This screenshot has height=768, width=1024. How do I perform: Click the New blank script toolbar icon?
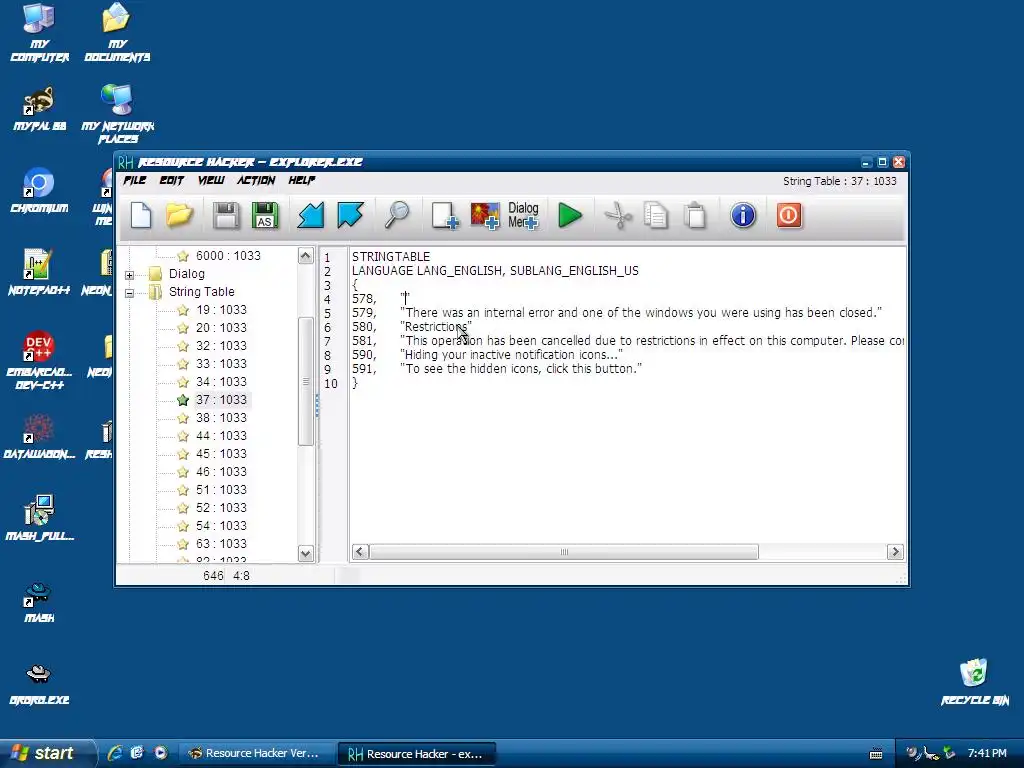pos(141,216)
